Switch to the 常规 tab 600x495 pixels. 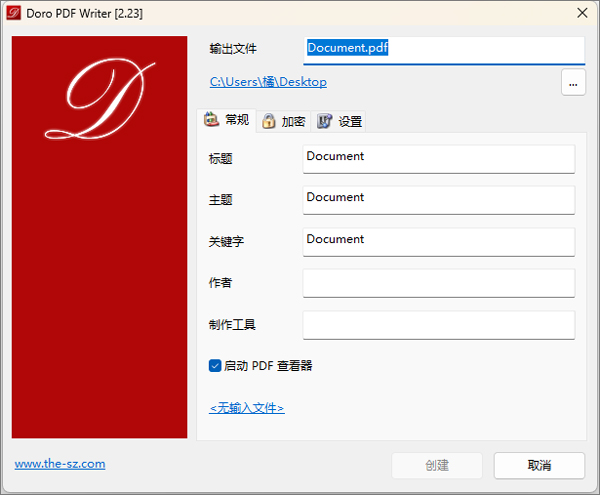click(x=226, y=120)
